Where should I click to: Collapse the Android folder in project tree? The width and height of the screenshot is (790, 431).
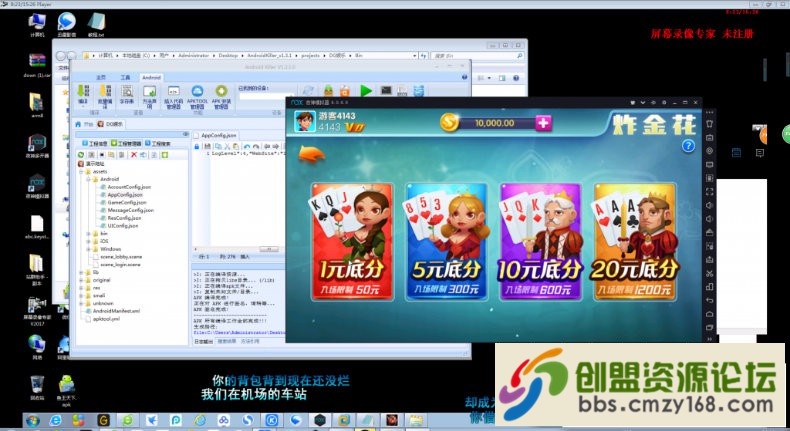[89, 179]
